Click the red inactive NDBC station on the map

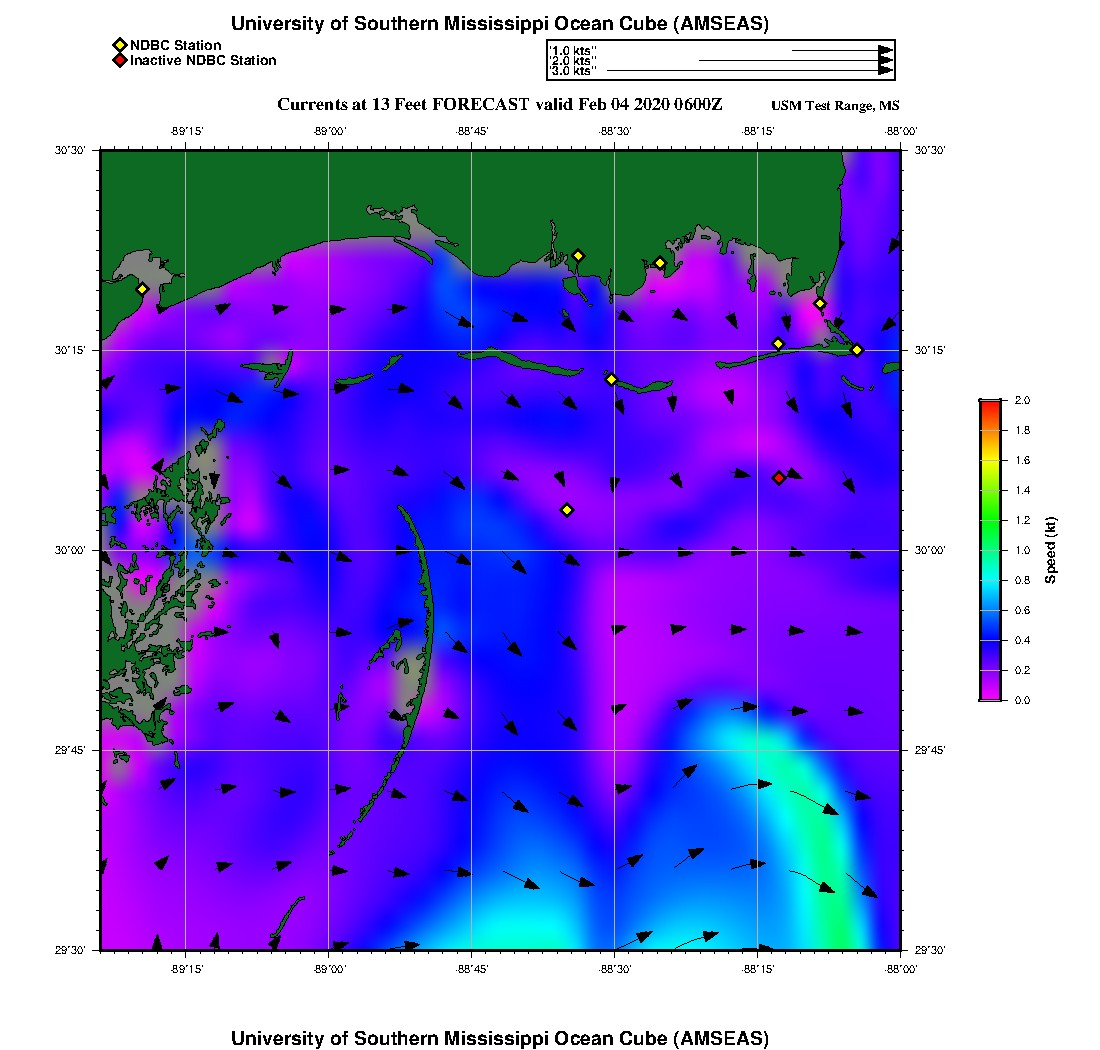[779, 478]
